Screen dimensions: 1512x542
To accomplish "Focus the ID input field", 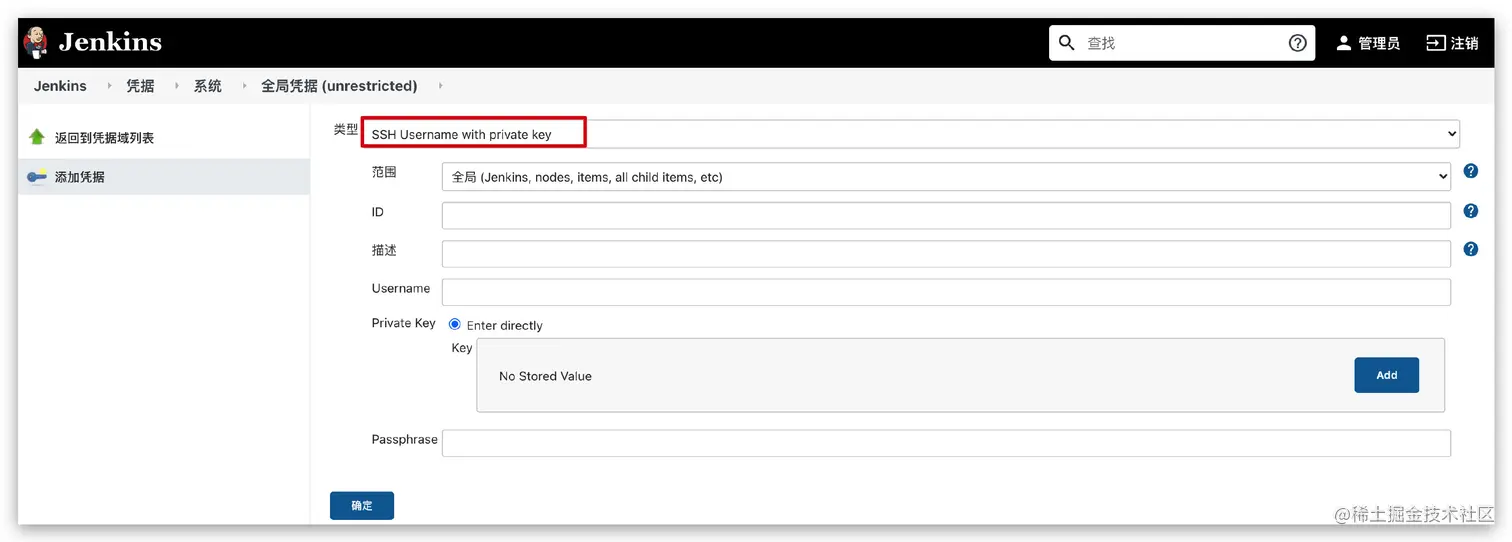I will pyautogui.click(x=946, y=216).
